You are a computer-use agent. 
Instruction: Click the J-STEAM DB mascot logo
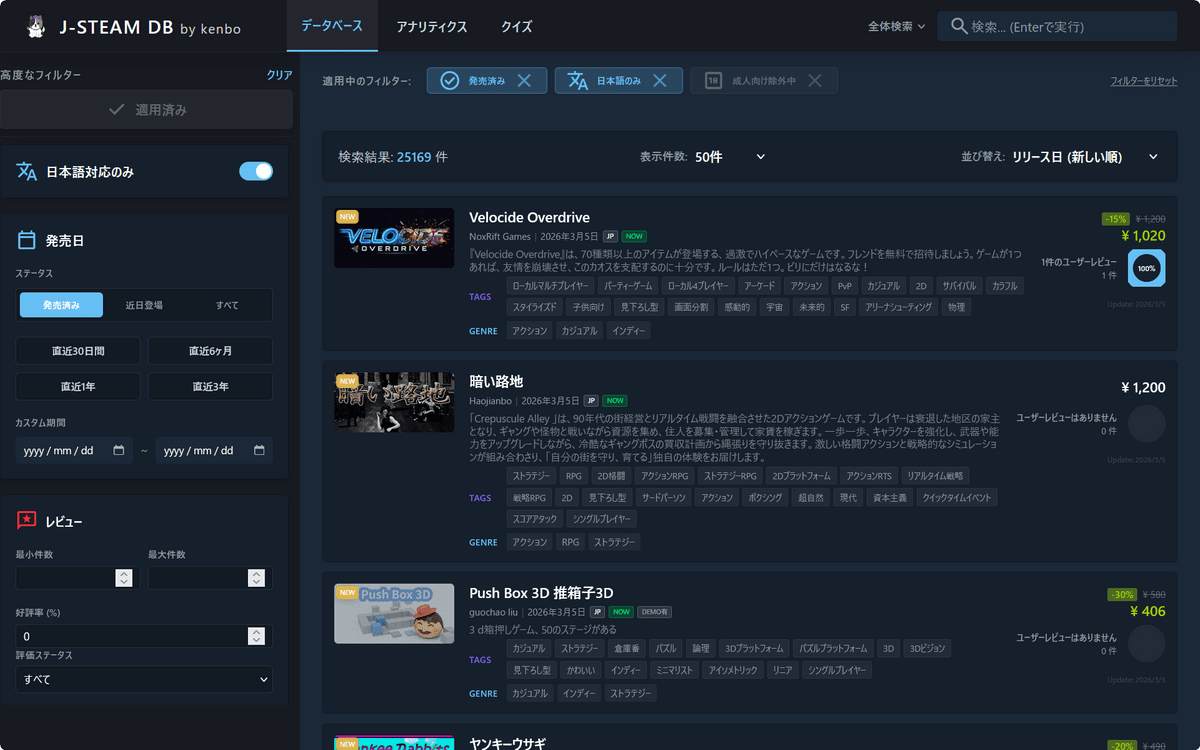(36, 26)
